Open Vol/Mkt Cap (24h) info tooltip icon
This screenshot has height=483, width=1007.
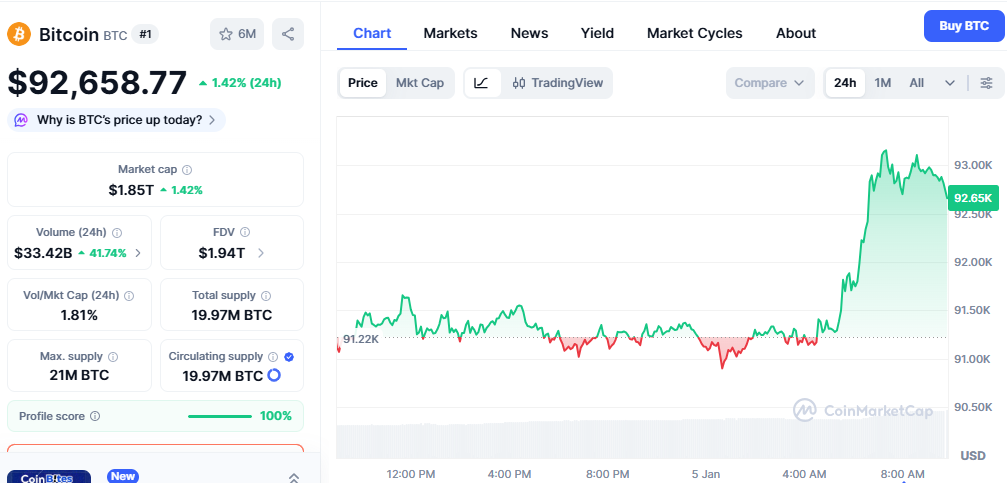tap(129, 296)
